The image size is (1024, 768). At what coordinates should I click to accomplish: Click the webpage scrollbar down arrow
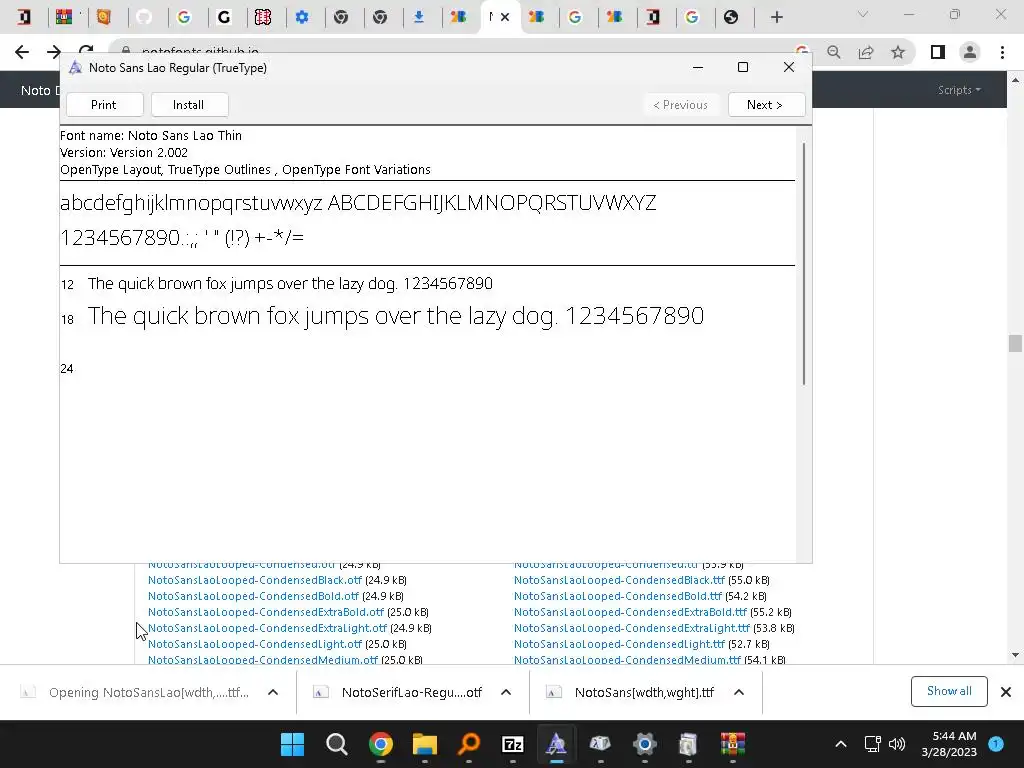tap(1015, 654)
